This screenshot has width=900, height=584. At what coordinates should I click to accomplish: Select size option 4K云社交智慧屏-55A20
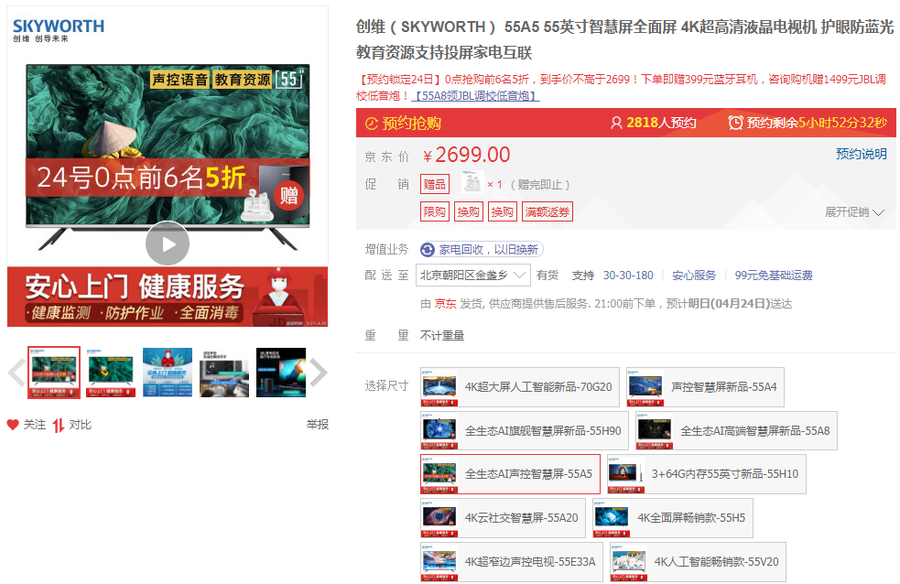[x=502, y=518]
